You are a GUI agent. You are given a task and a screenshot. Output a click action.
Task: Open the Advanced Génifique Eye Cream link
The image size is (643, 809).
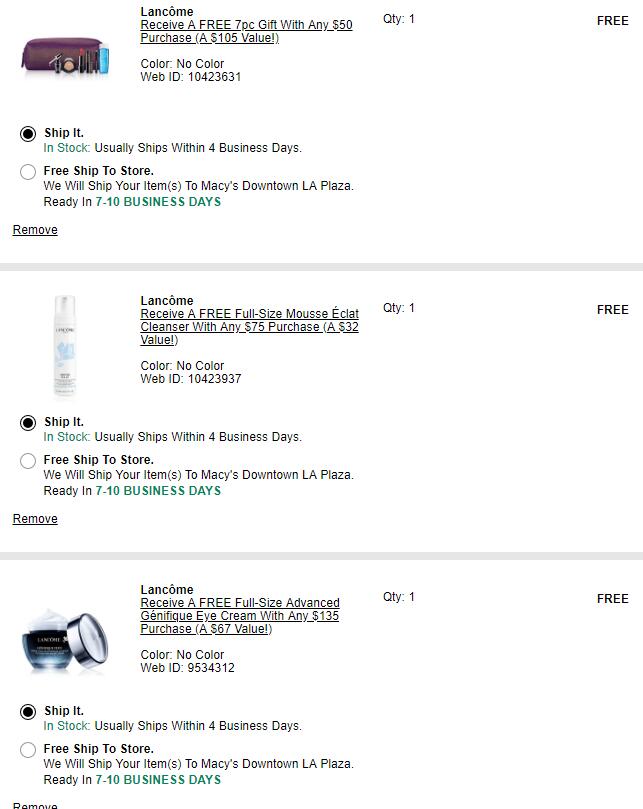pos(240,616)
